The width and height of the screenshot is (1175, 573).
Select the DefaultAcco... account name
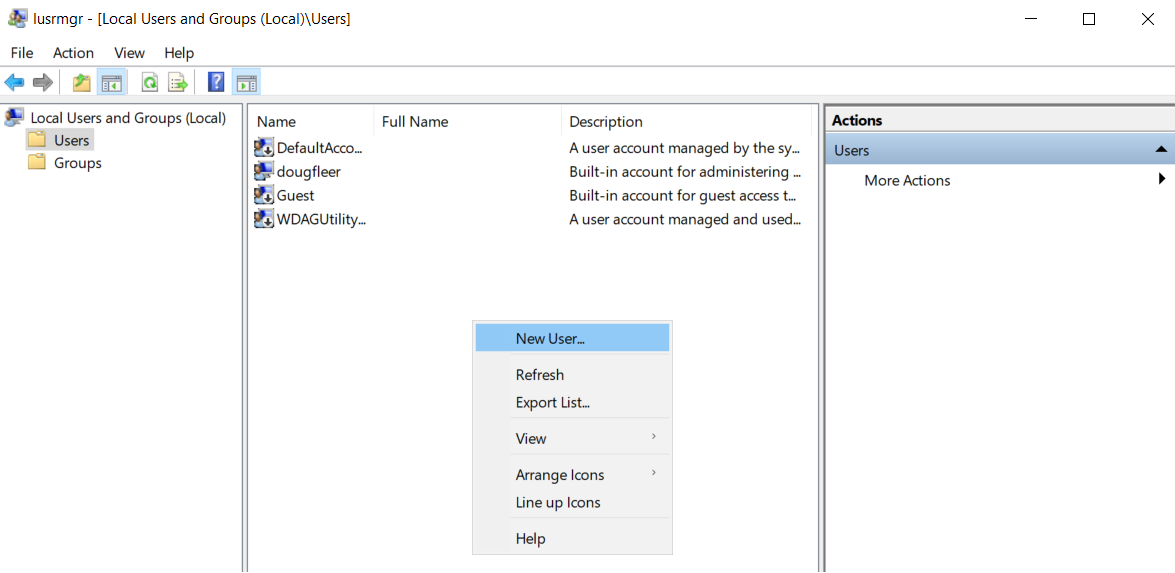tap(320, 148)
